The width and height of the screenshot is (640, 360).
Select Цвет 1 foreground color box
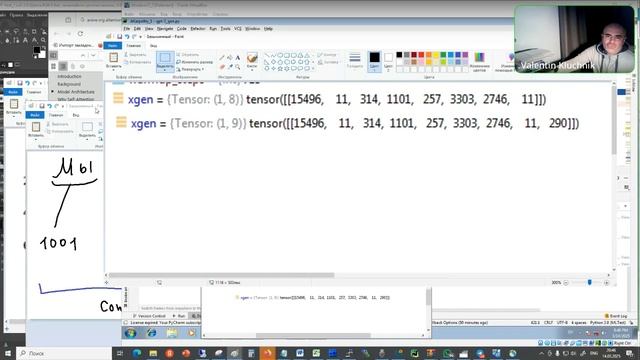(374, 61)
